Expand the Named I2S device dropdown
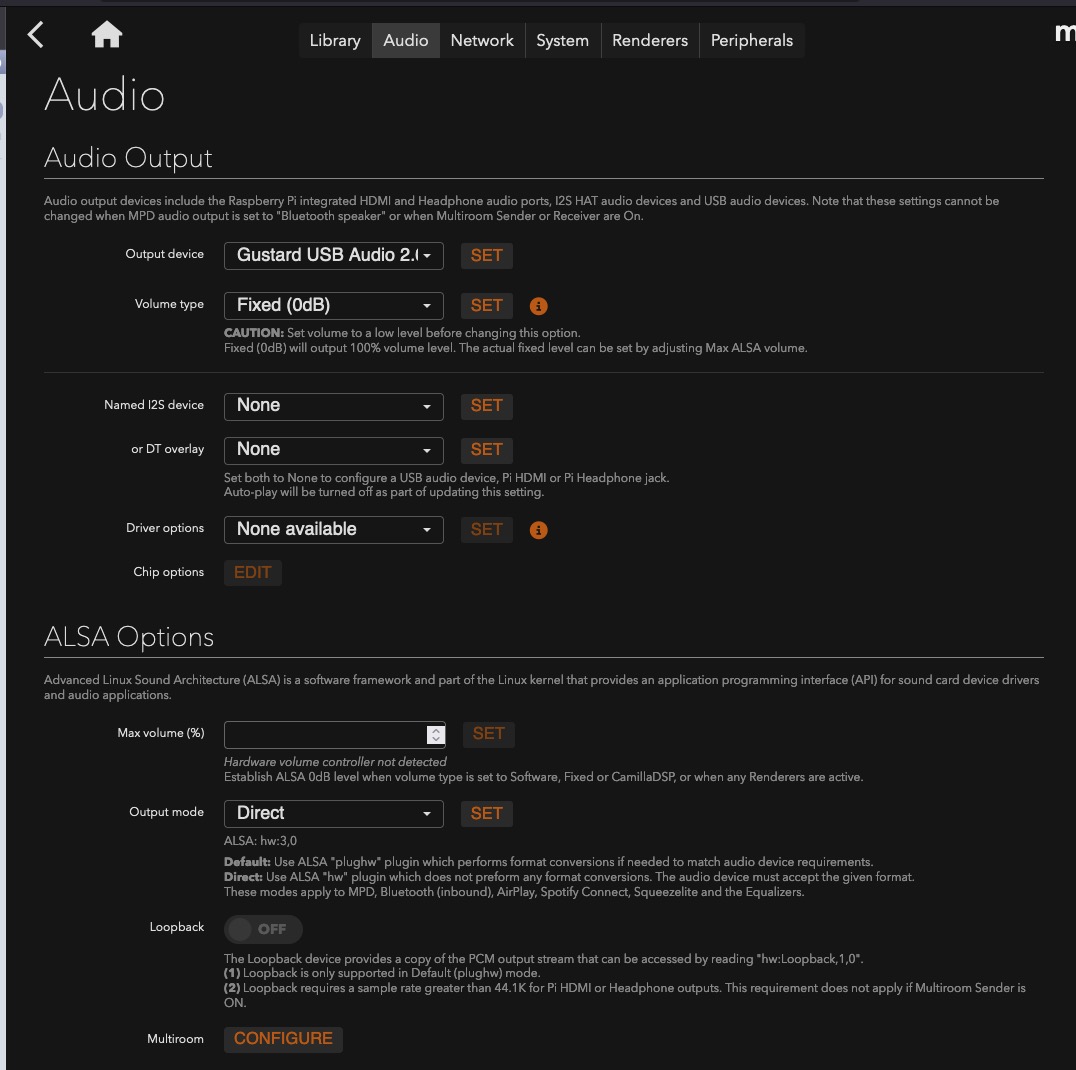 pos(333,405)
